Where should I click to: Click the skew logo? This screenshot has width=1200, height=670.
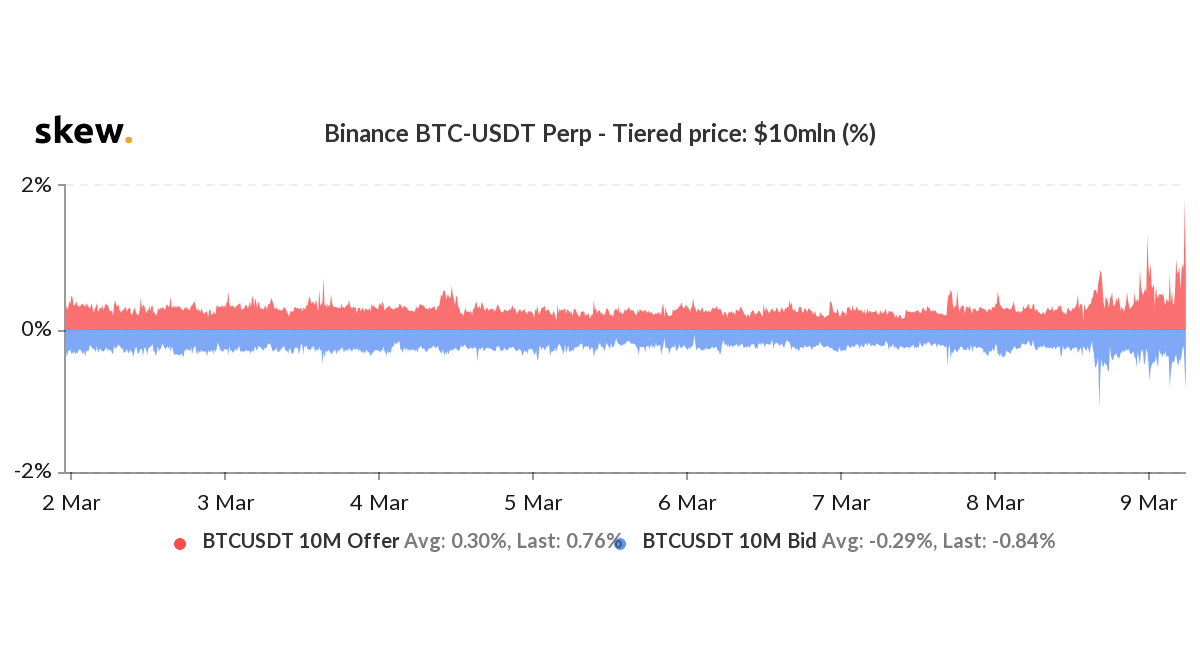[82, 132]
